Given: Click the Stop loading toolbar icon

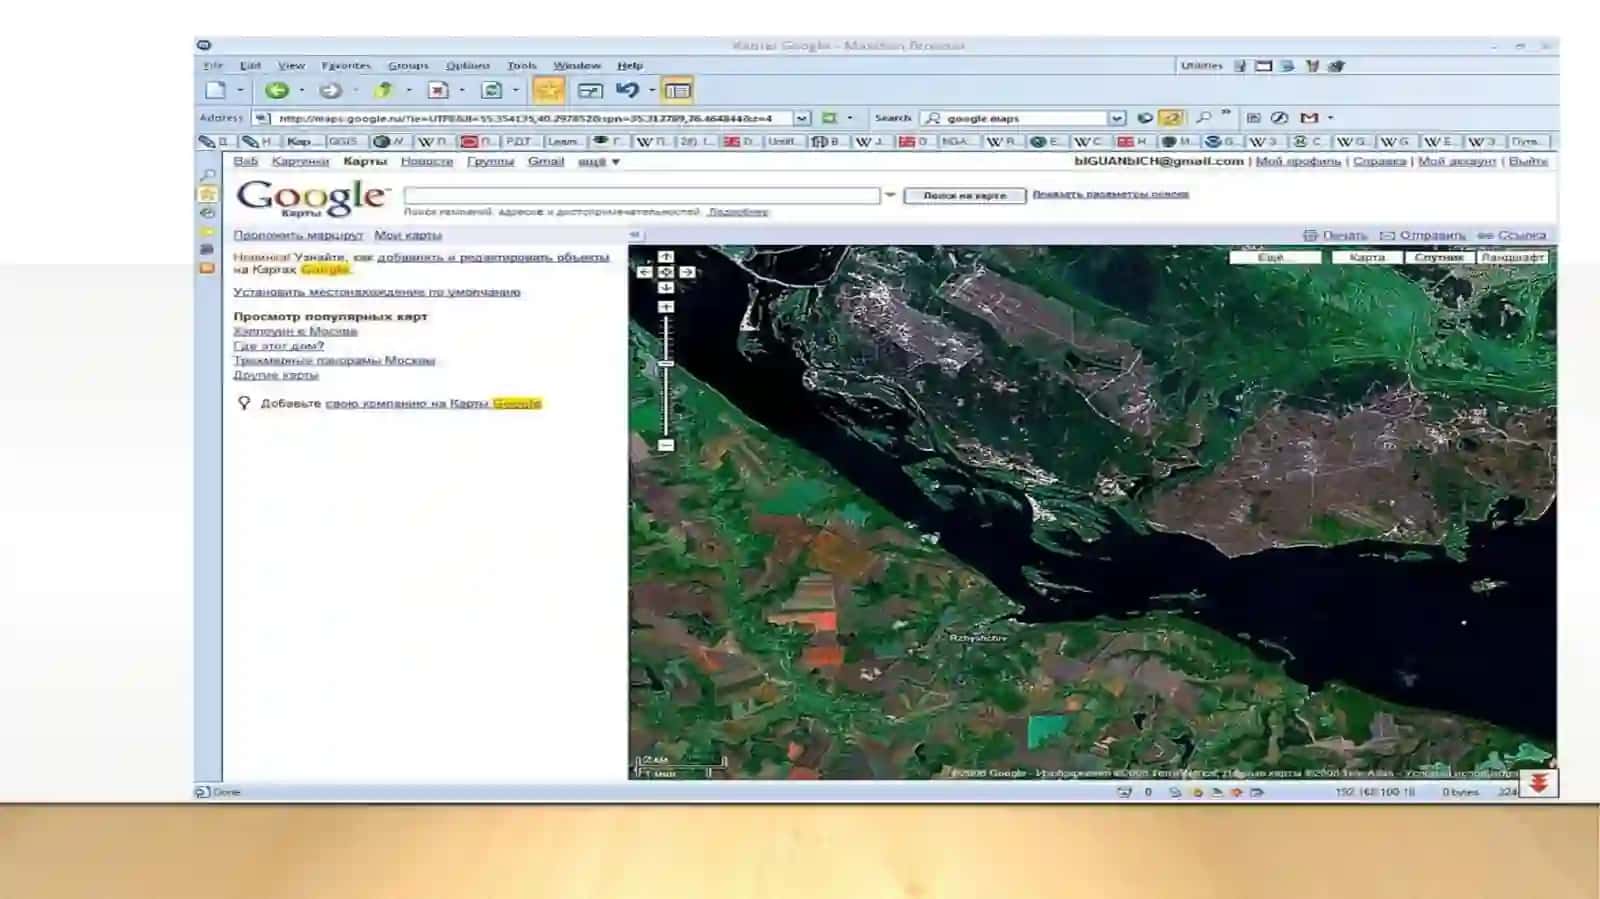Looking at the screenshot, I should coord(438,90).
